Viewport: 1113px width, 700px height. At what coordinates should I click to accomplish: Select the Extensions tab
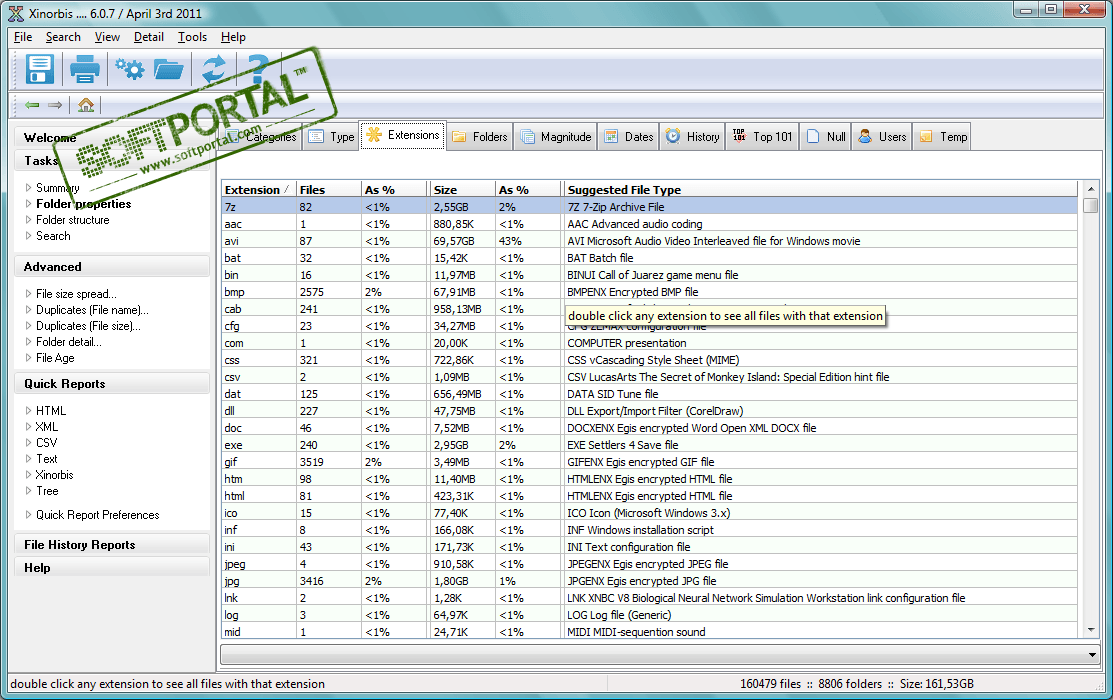(402, 135)
